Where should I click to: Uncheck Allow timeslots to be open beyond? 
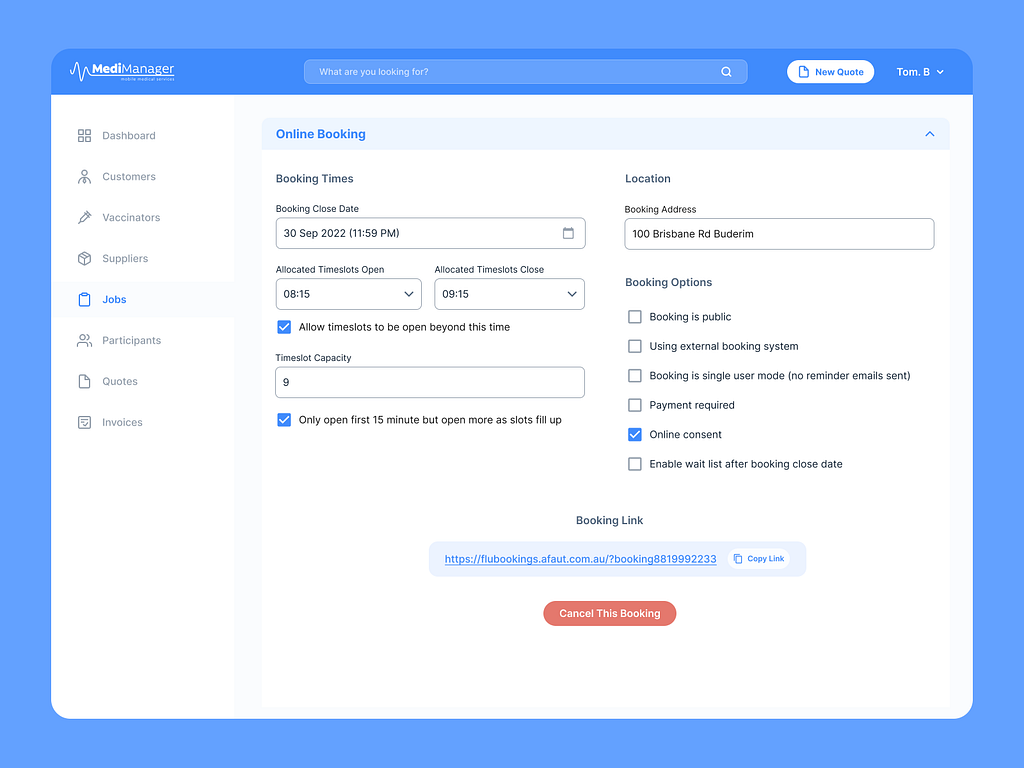coord(284,327)
